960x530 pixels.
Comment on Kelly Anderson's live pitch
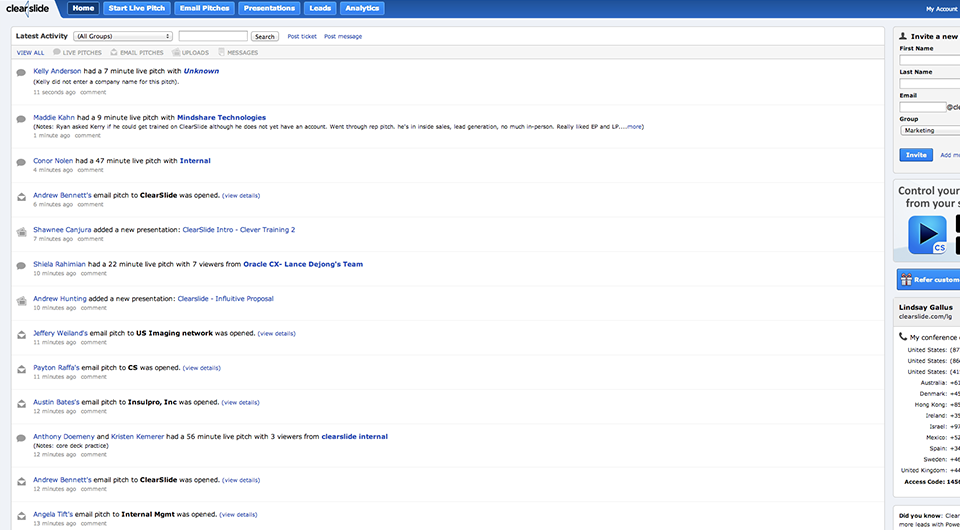pyautogui.click(x=93, y=92)
